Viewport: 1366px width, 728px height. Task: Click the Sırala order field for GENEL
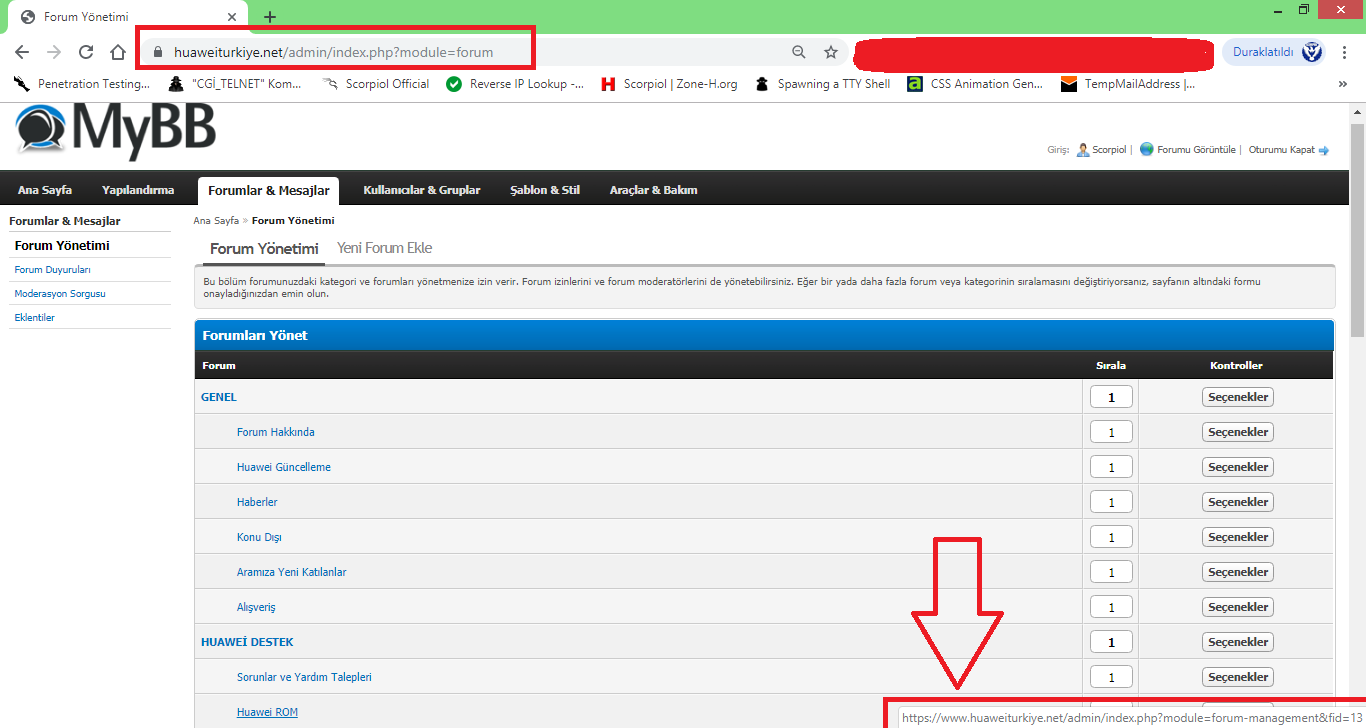(x=1111, y=397)
